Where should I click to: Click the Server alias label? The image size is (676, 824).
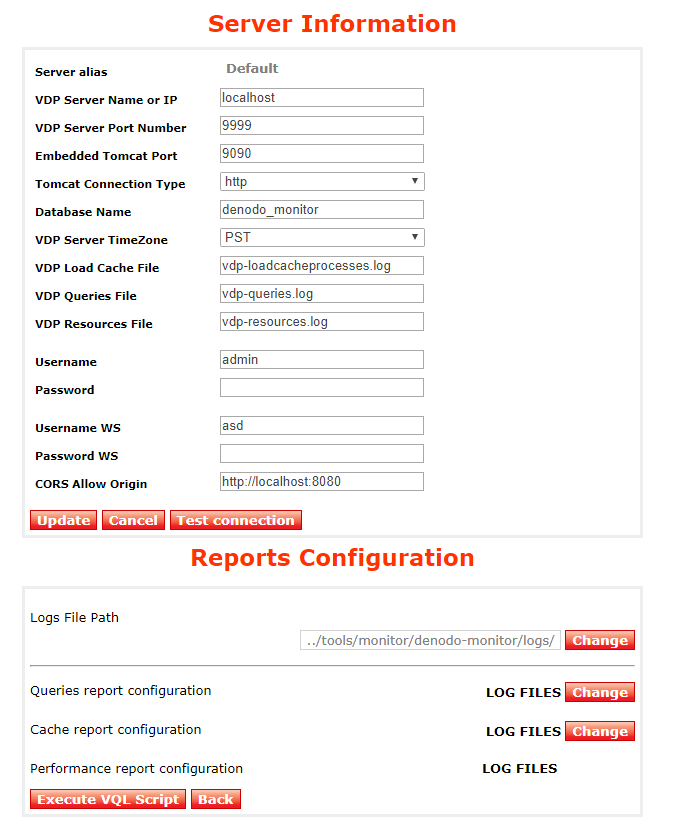[x=71, y=72]
